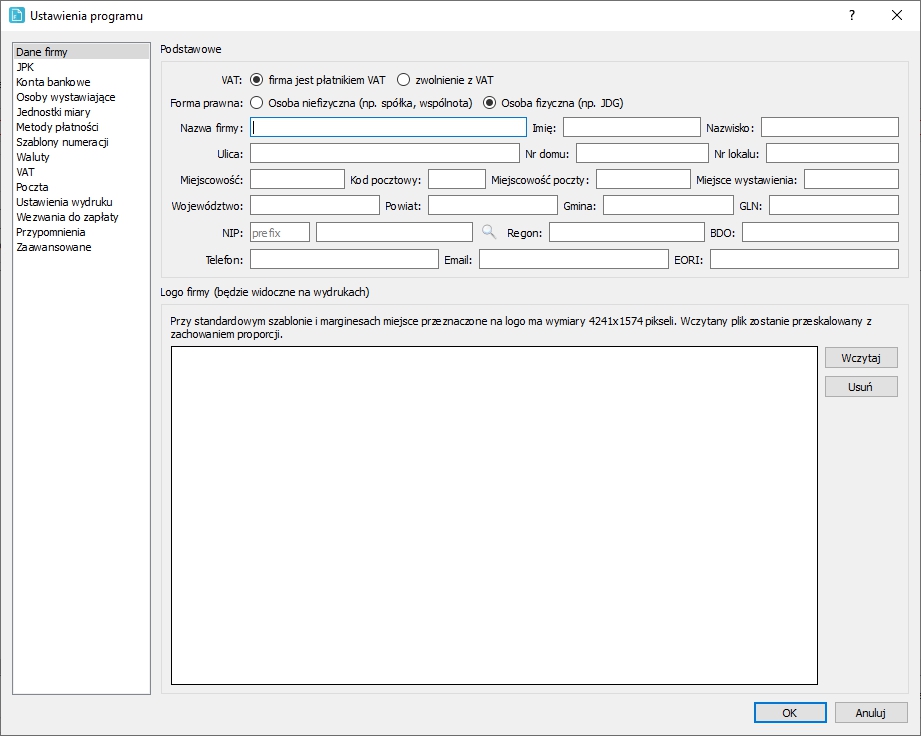Click the help question mark in title bar
The height and width of the screenshot is (736, 921).
click(851, 15)
